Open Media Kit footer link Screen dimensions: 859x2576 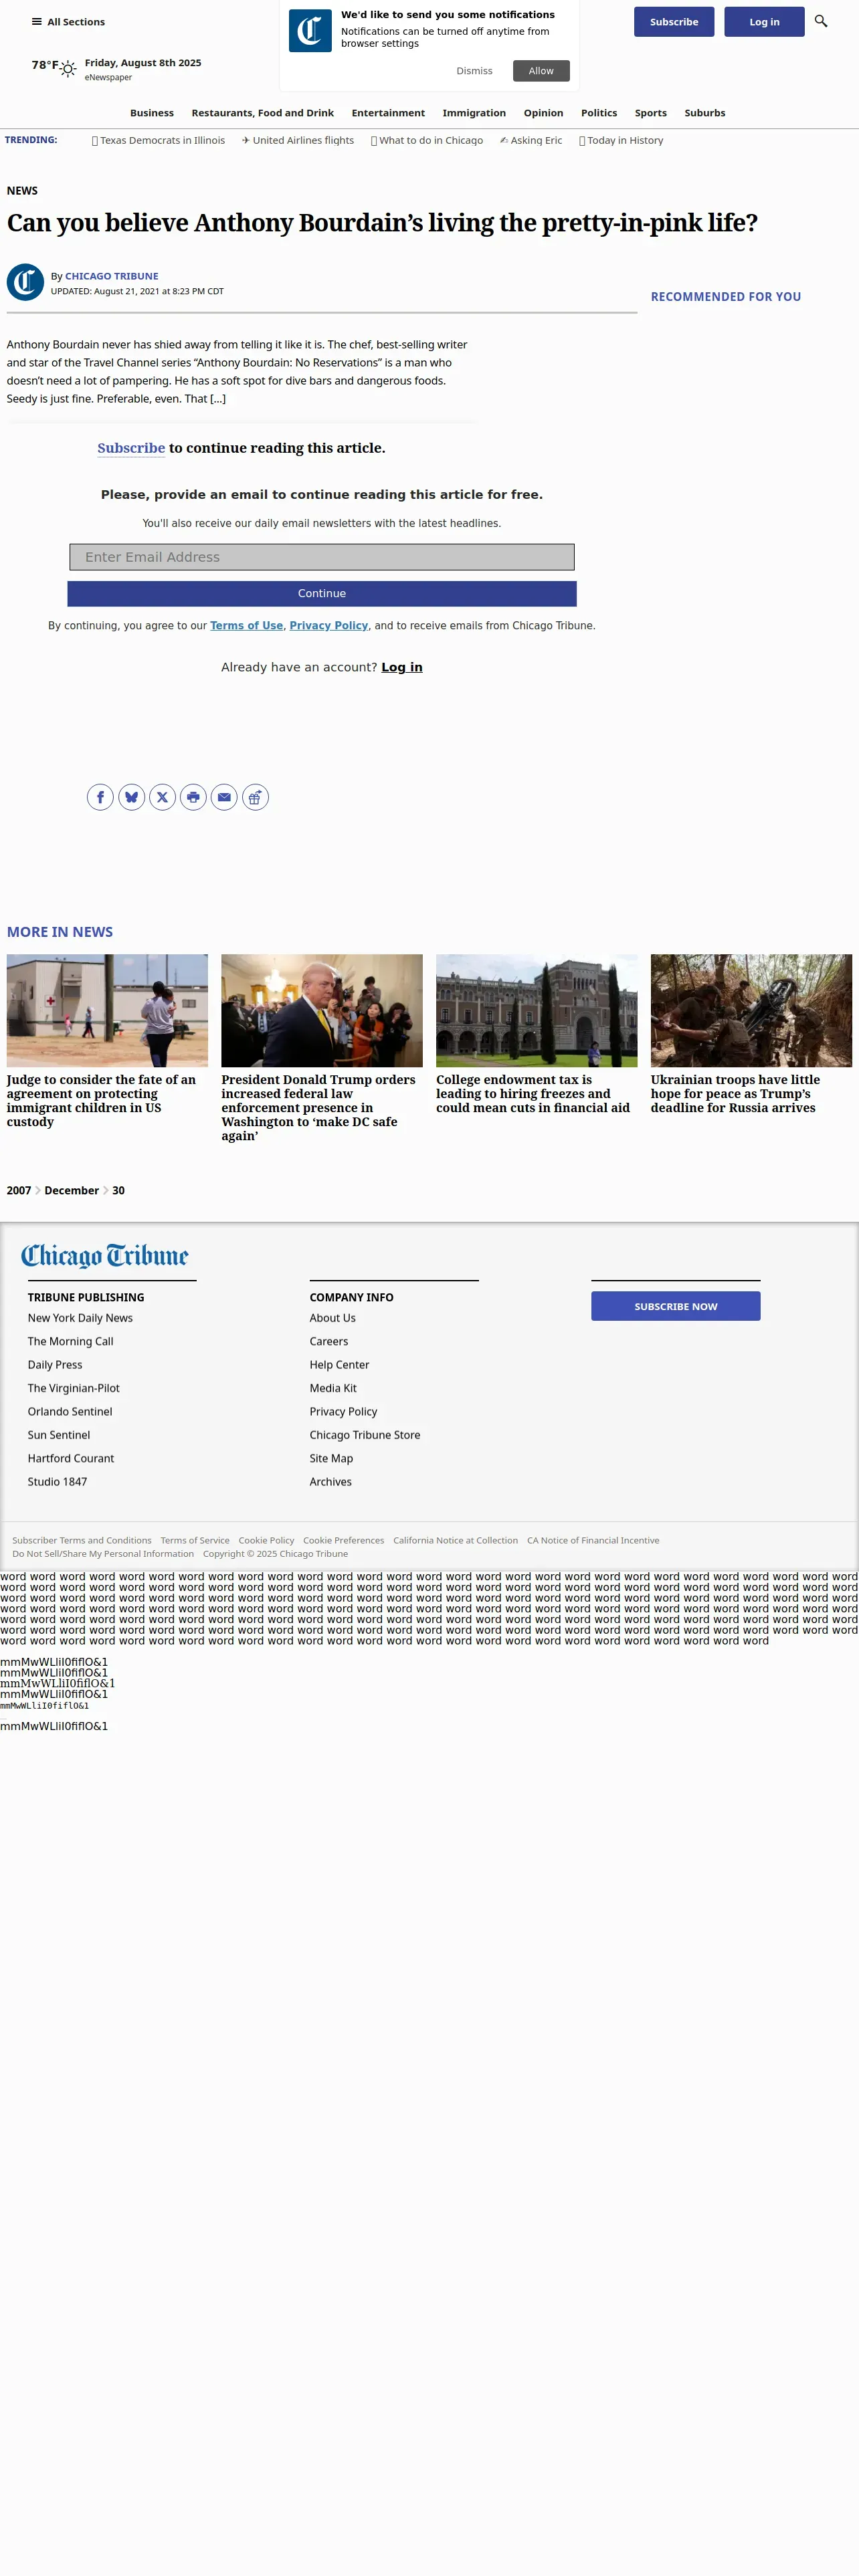pyautogui.click(x=333, y=1388)
